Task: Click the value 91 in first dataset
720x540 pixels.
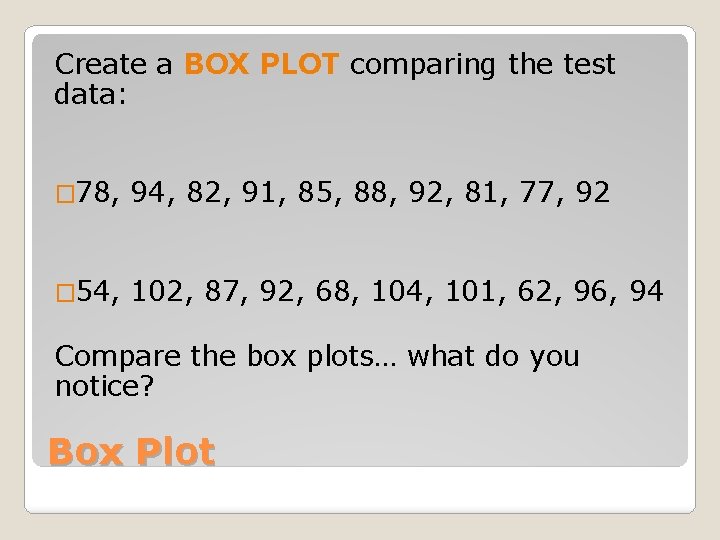Action: coord(259,192)
